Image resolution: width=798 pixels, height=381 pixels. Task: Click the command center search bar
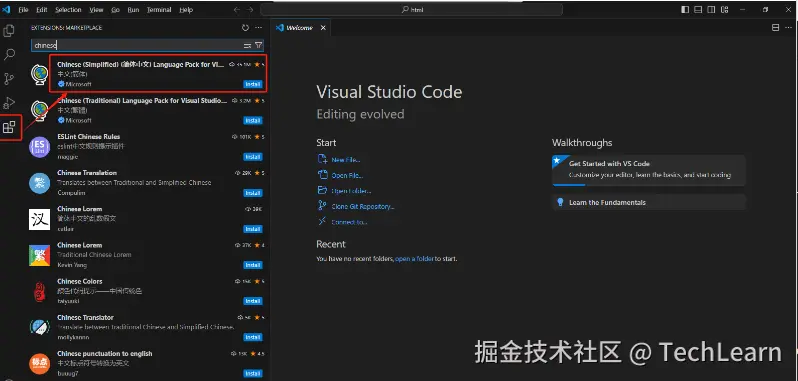tap(411, 10)
